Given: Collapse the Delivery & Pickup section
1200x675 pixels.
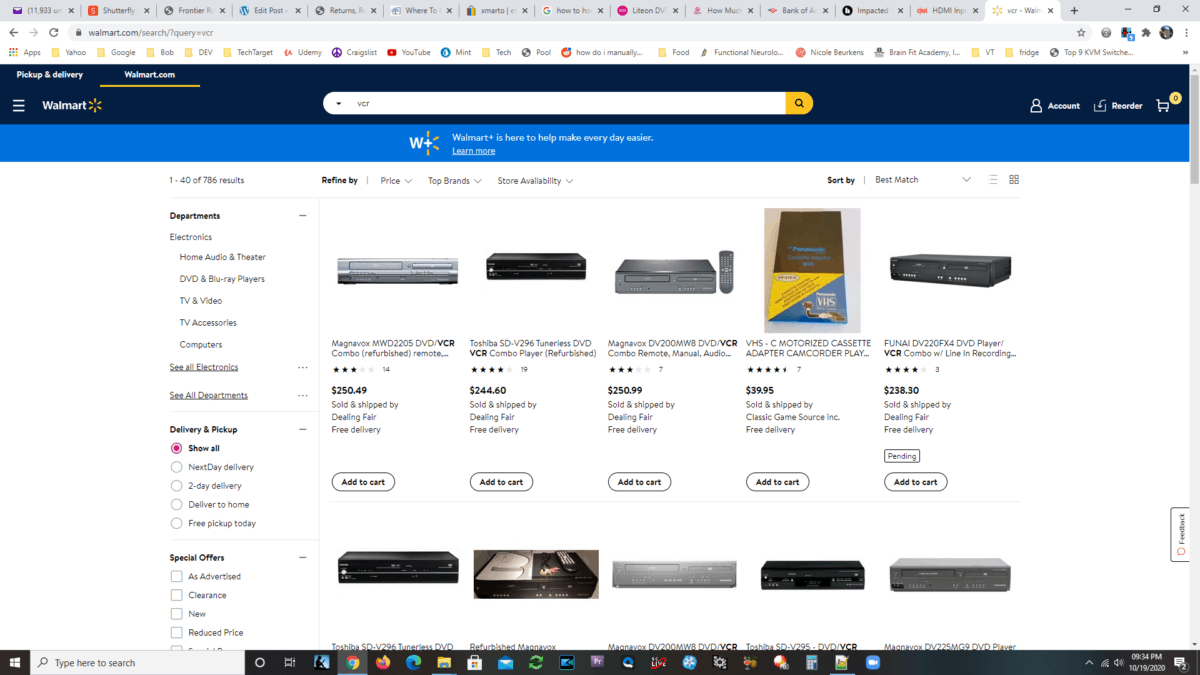Looking at the screenshot, I should point(303,429).
